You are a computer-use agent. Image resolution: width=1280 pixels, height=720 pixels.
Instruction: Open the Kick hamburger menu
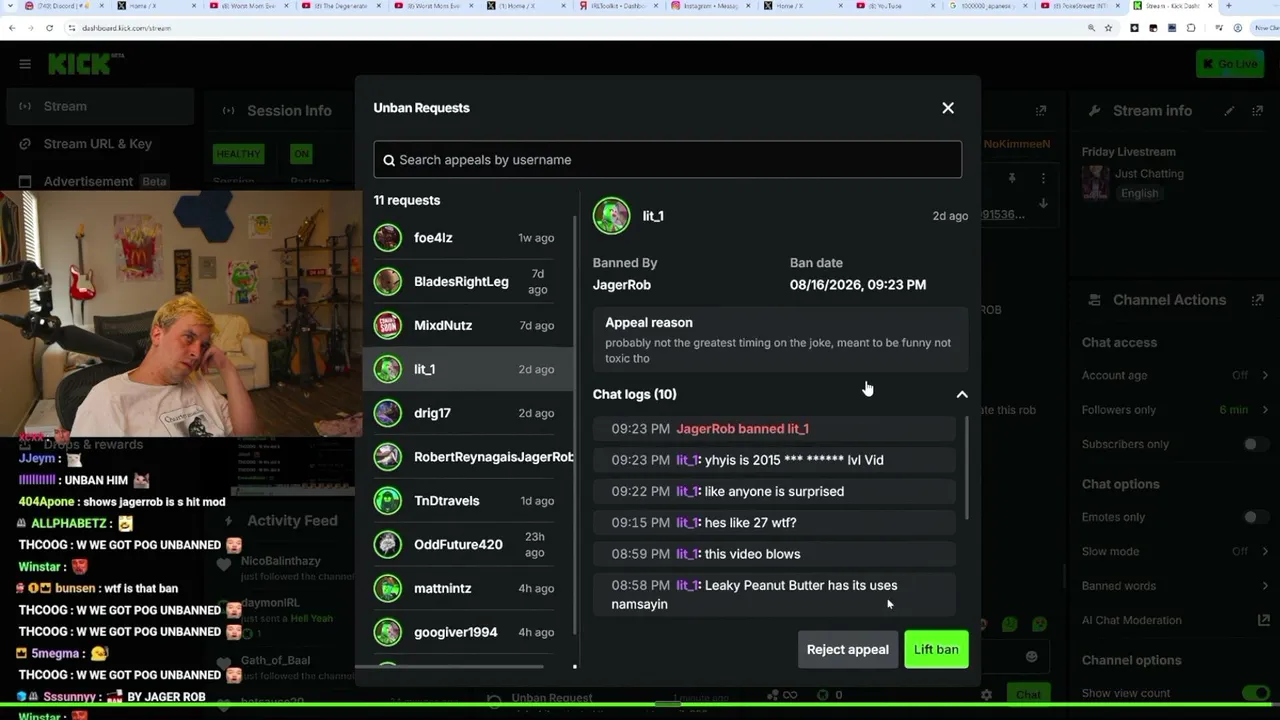click(25, 64)
